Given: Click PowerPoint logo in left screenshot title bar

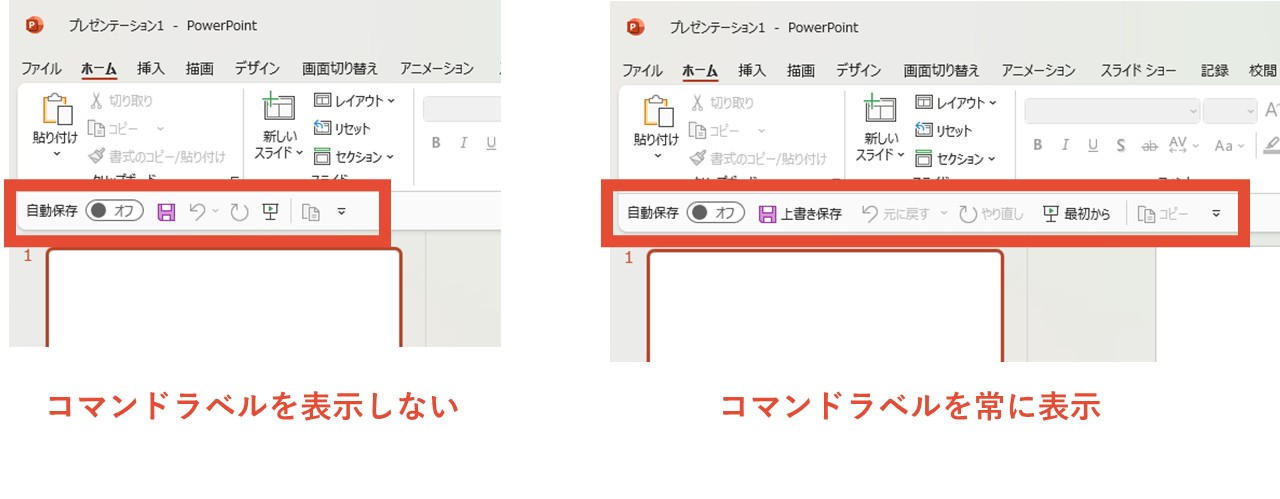Looking at the screenshot, I should click(x=35, y=25).
